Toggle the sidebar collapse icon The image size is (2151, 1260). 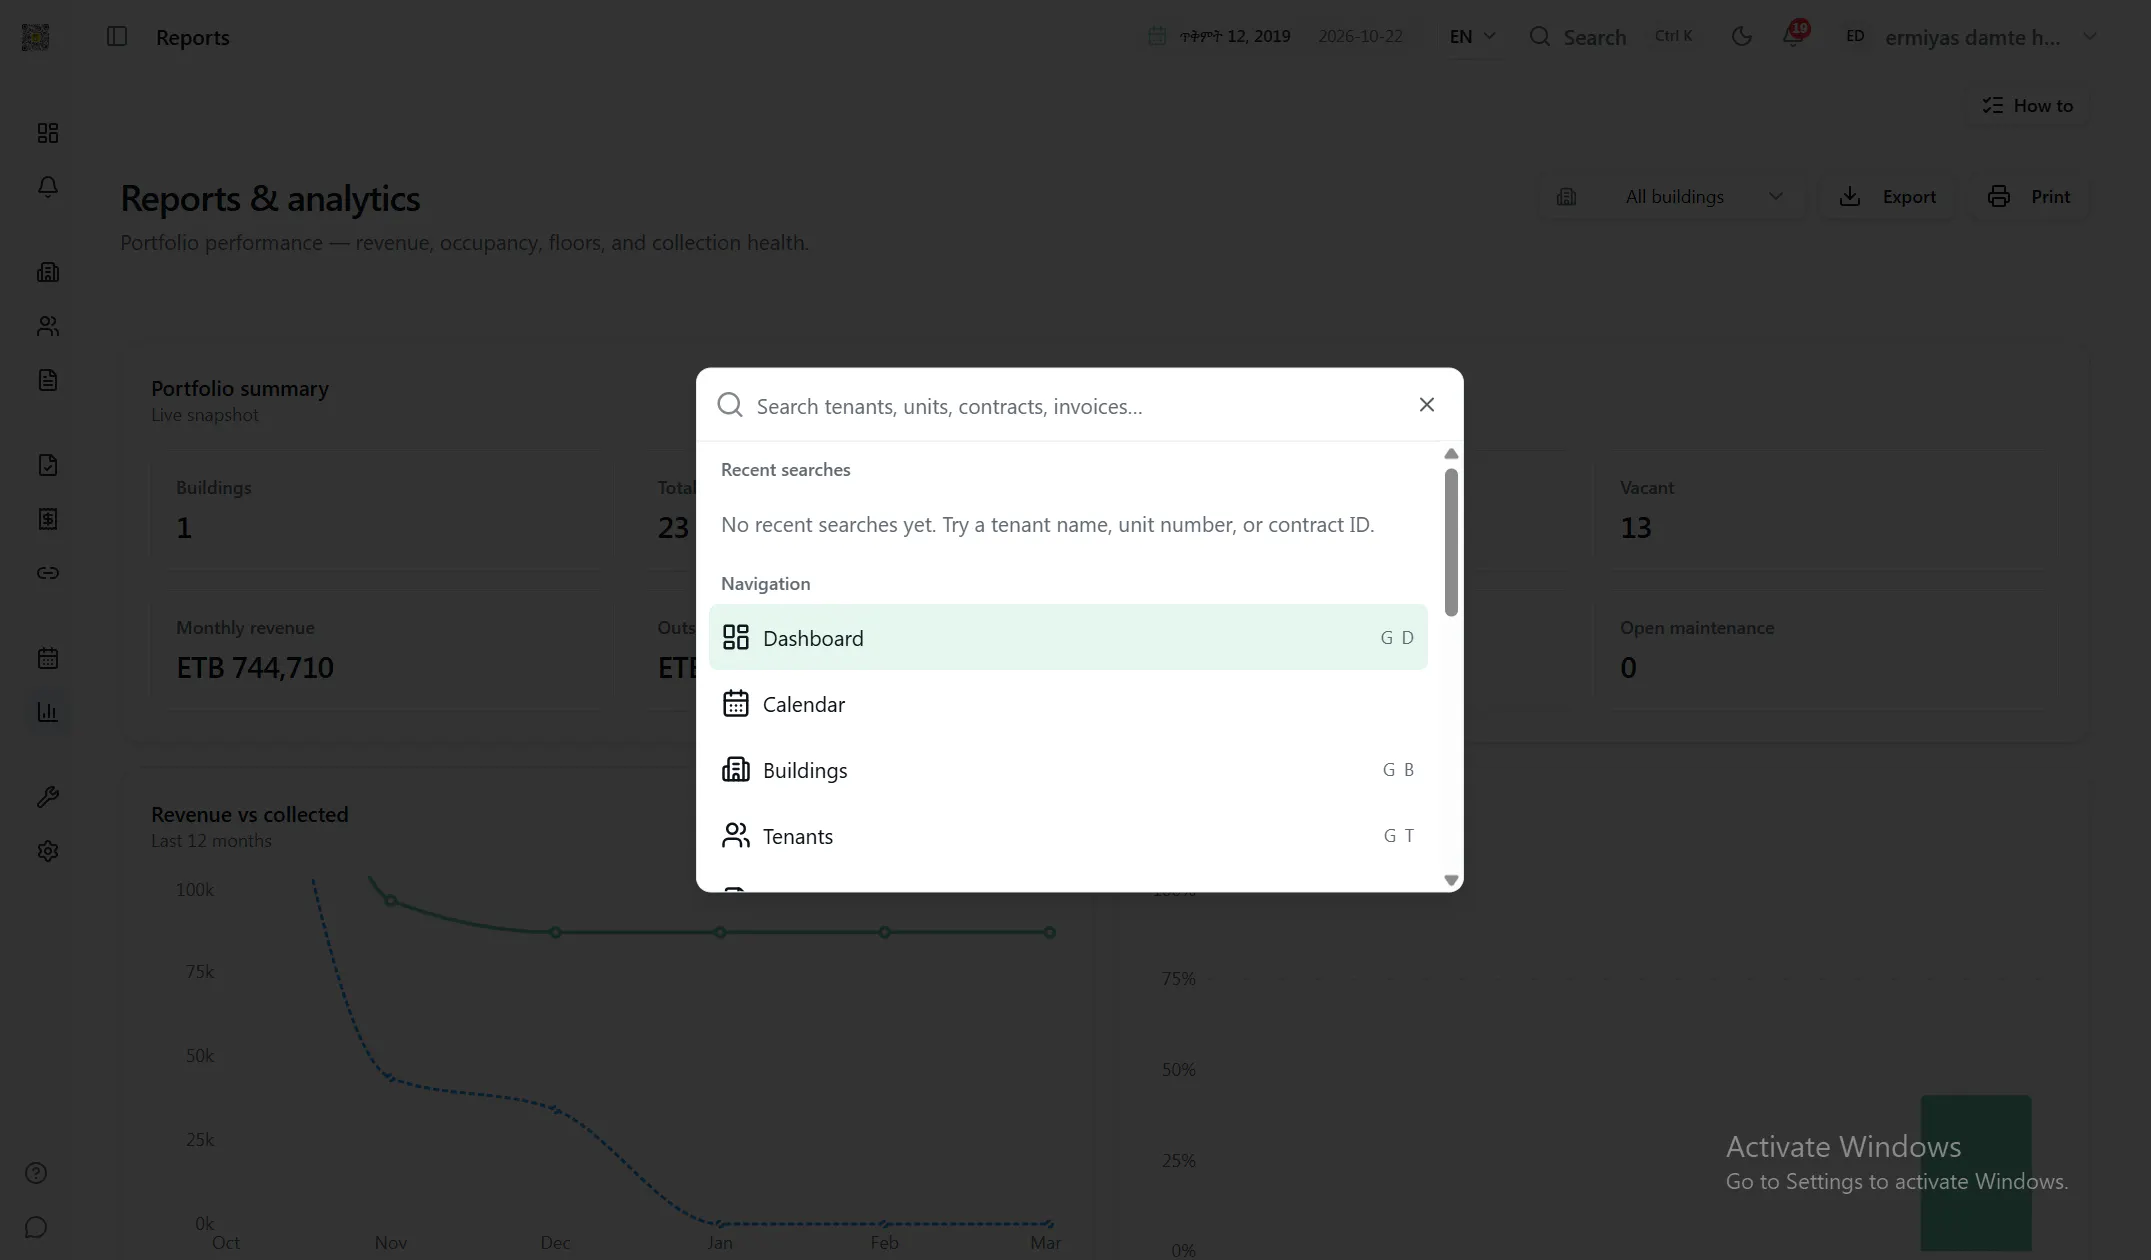(x=117, y=36)
